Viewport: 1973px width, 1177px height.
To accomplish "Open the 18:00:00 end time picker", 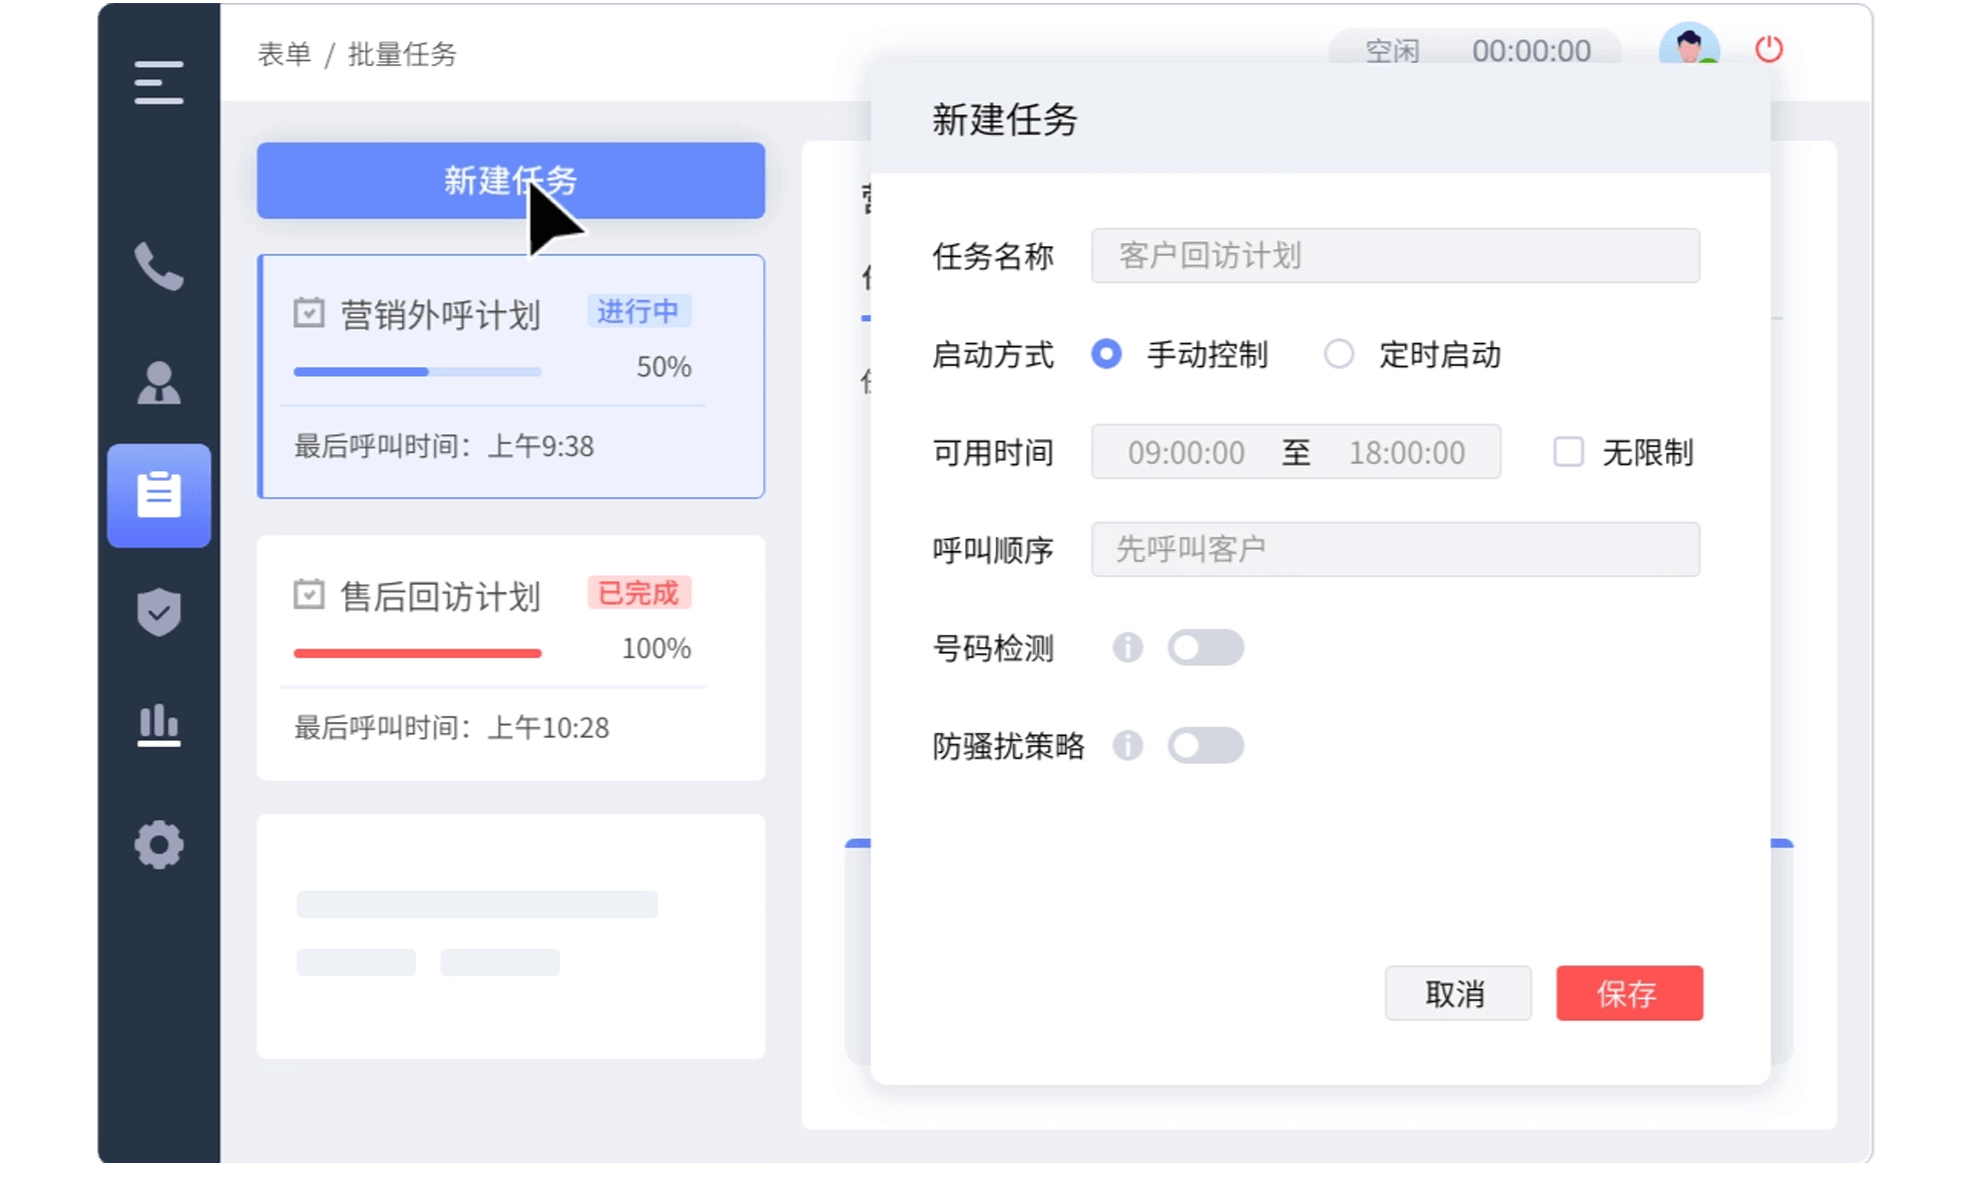I will [1406, 452].
